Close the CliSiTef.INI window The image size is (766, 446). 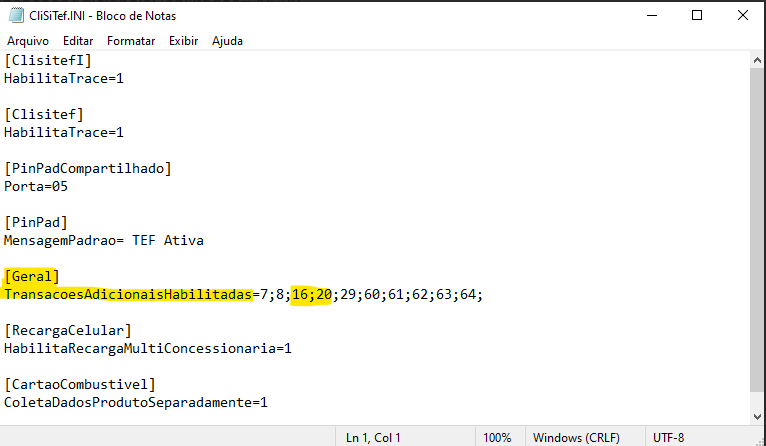(743, 16)
